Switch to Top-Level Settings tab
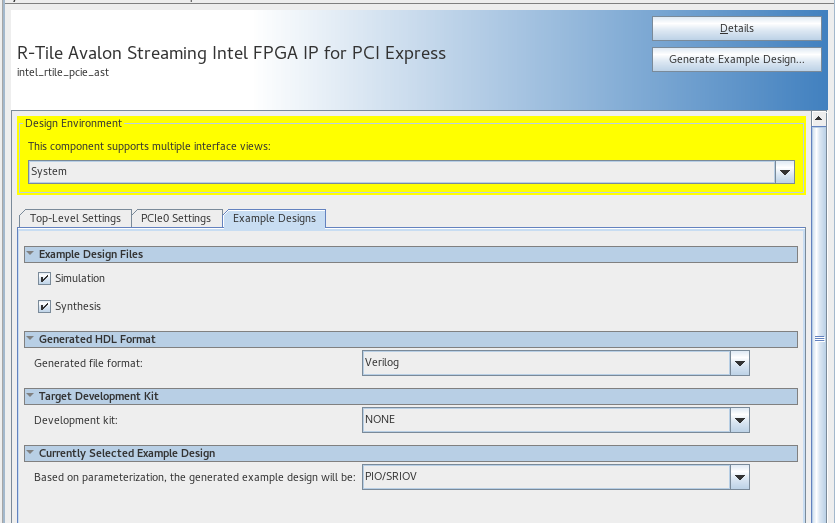 pyautogui.click(x=75, y=219)
